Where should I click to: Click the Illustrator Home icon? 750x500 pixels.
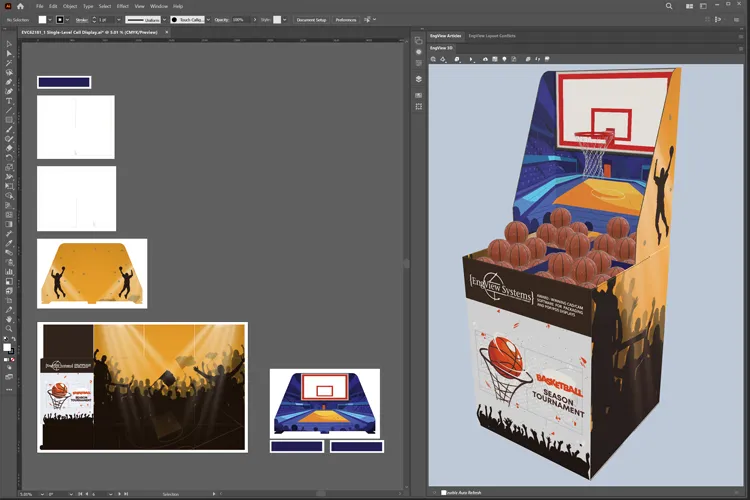pyautogui.click(x=20, y=6)
